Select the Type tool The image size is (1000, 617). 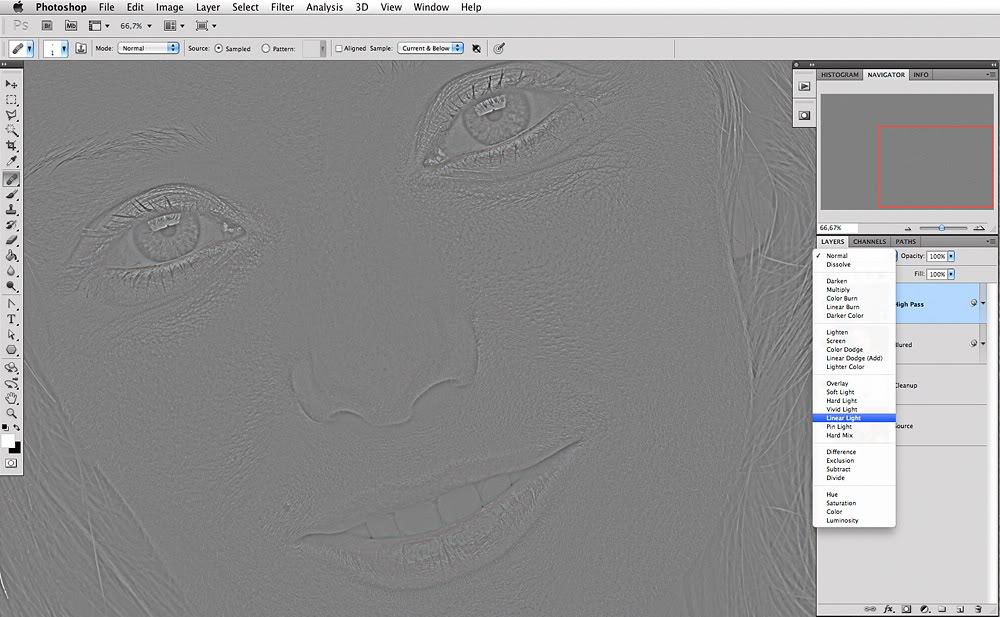pyautogui.click(x=11, y=320)
